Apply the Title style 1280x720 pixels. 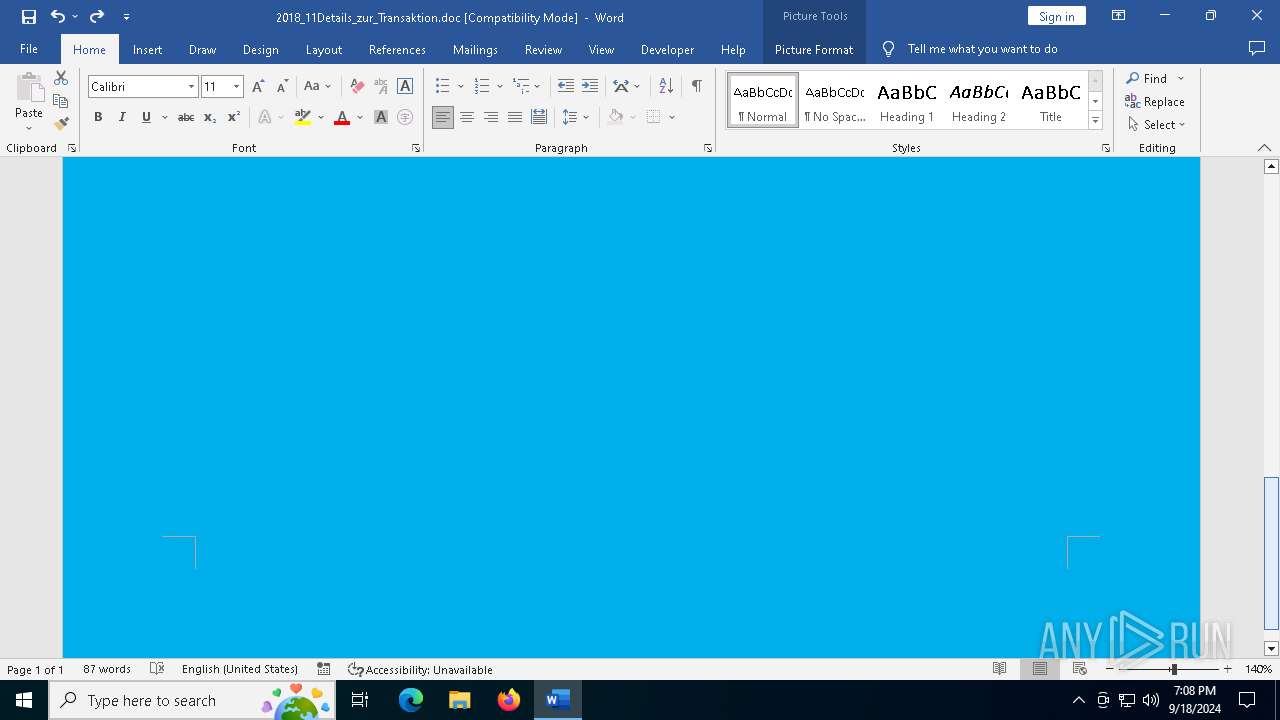click(1051, 100)
